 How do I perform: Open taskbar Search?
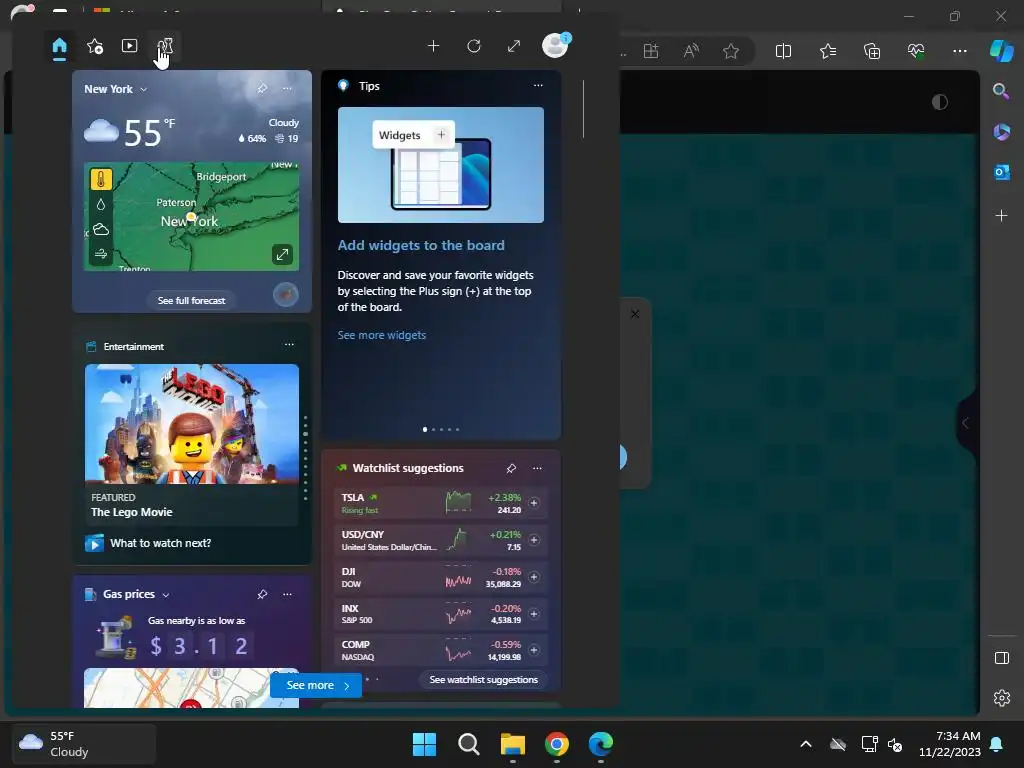point(469,744)
